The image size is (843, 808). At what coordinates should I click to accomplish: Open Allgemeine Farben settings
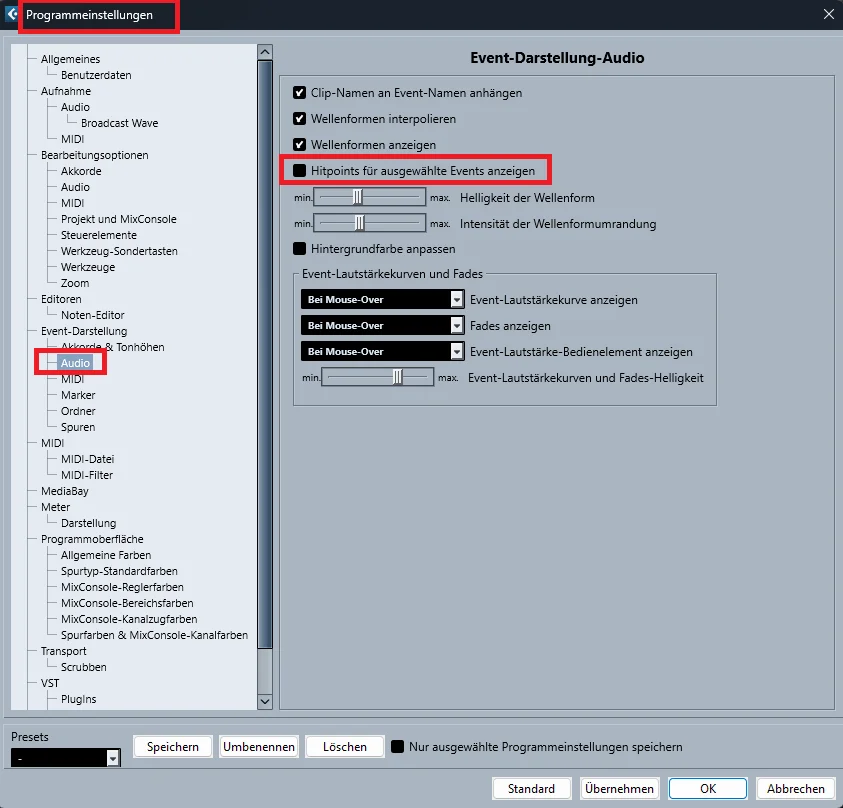[x=106, y=555]
